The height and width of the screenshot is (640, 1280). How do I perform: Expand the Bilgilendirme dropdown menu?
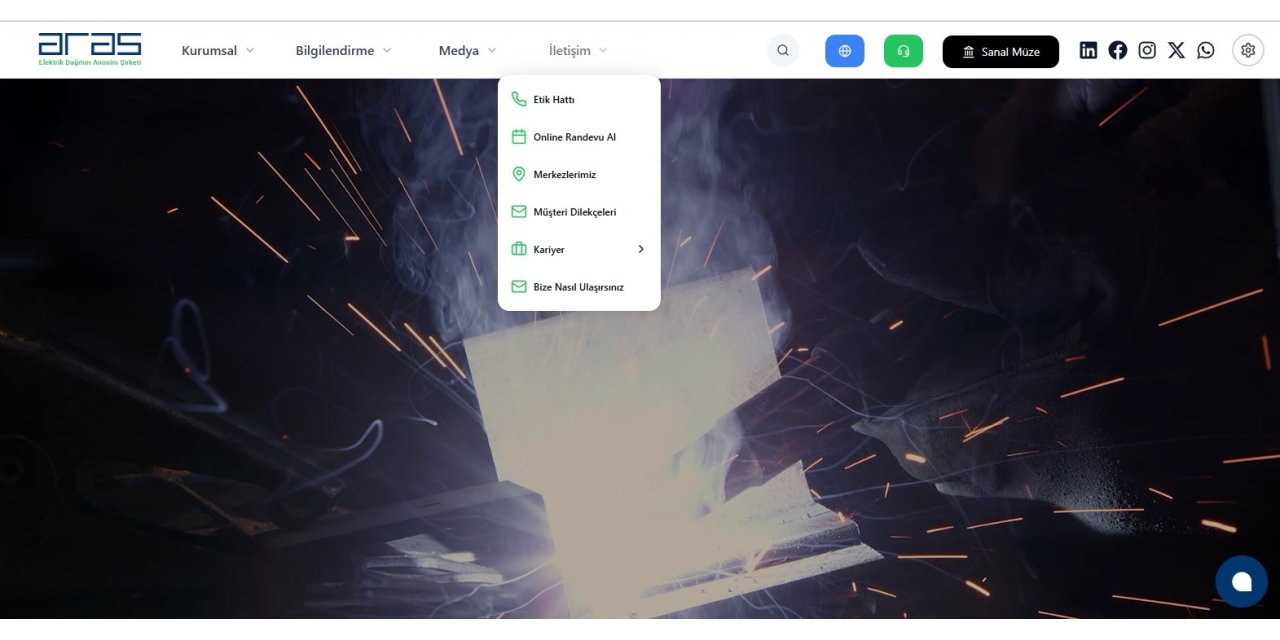point(343,51)
